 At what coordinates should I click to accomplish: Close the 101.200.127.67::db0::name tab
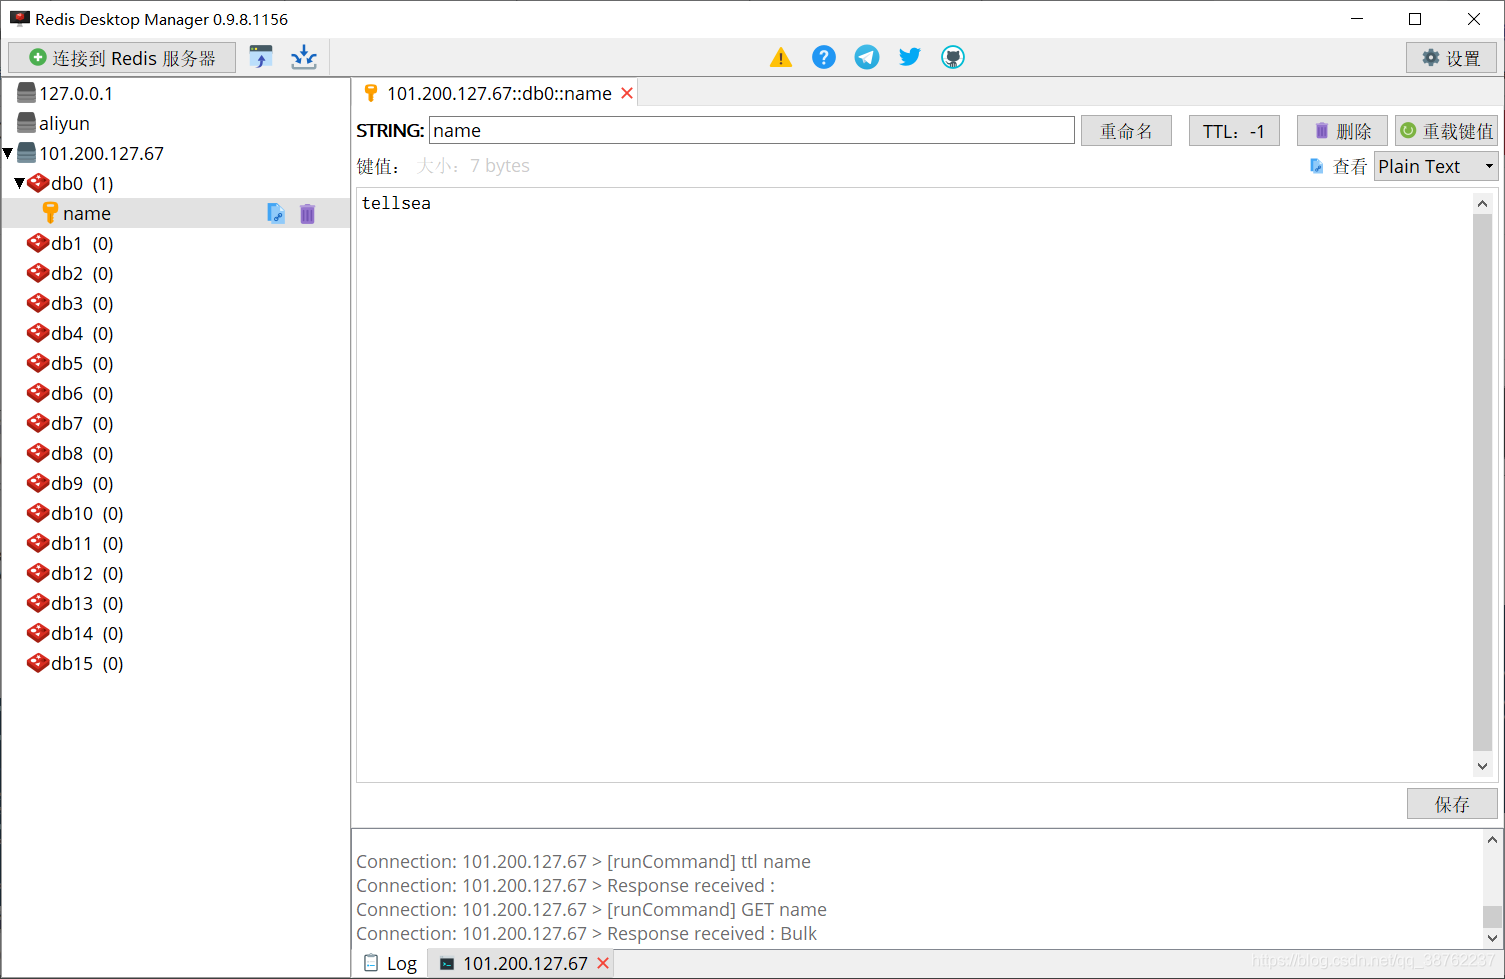point(627,93)
